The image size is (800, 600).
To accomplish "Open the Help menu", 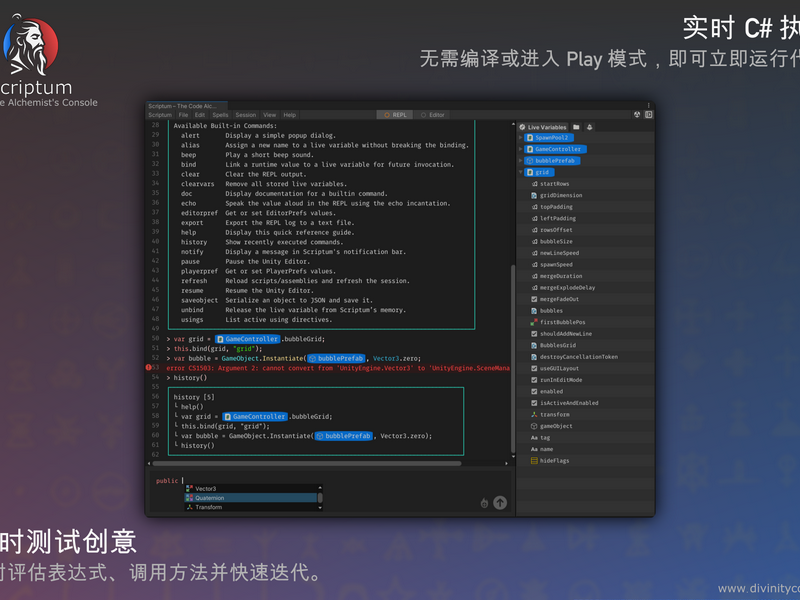I will (x=289, y=115).
